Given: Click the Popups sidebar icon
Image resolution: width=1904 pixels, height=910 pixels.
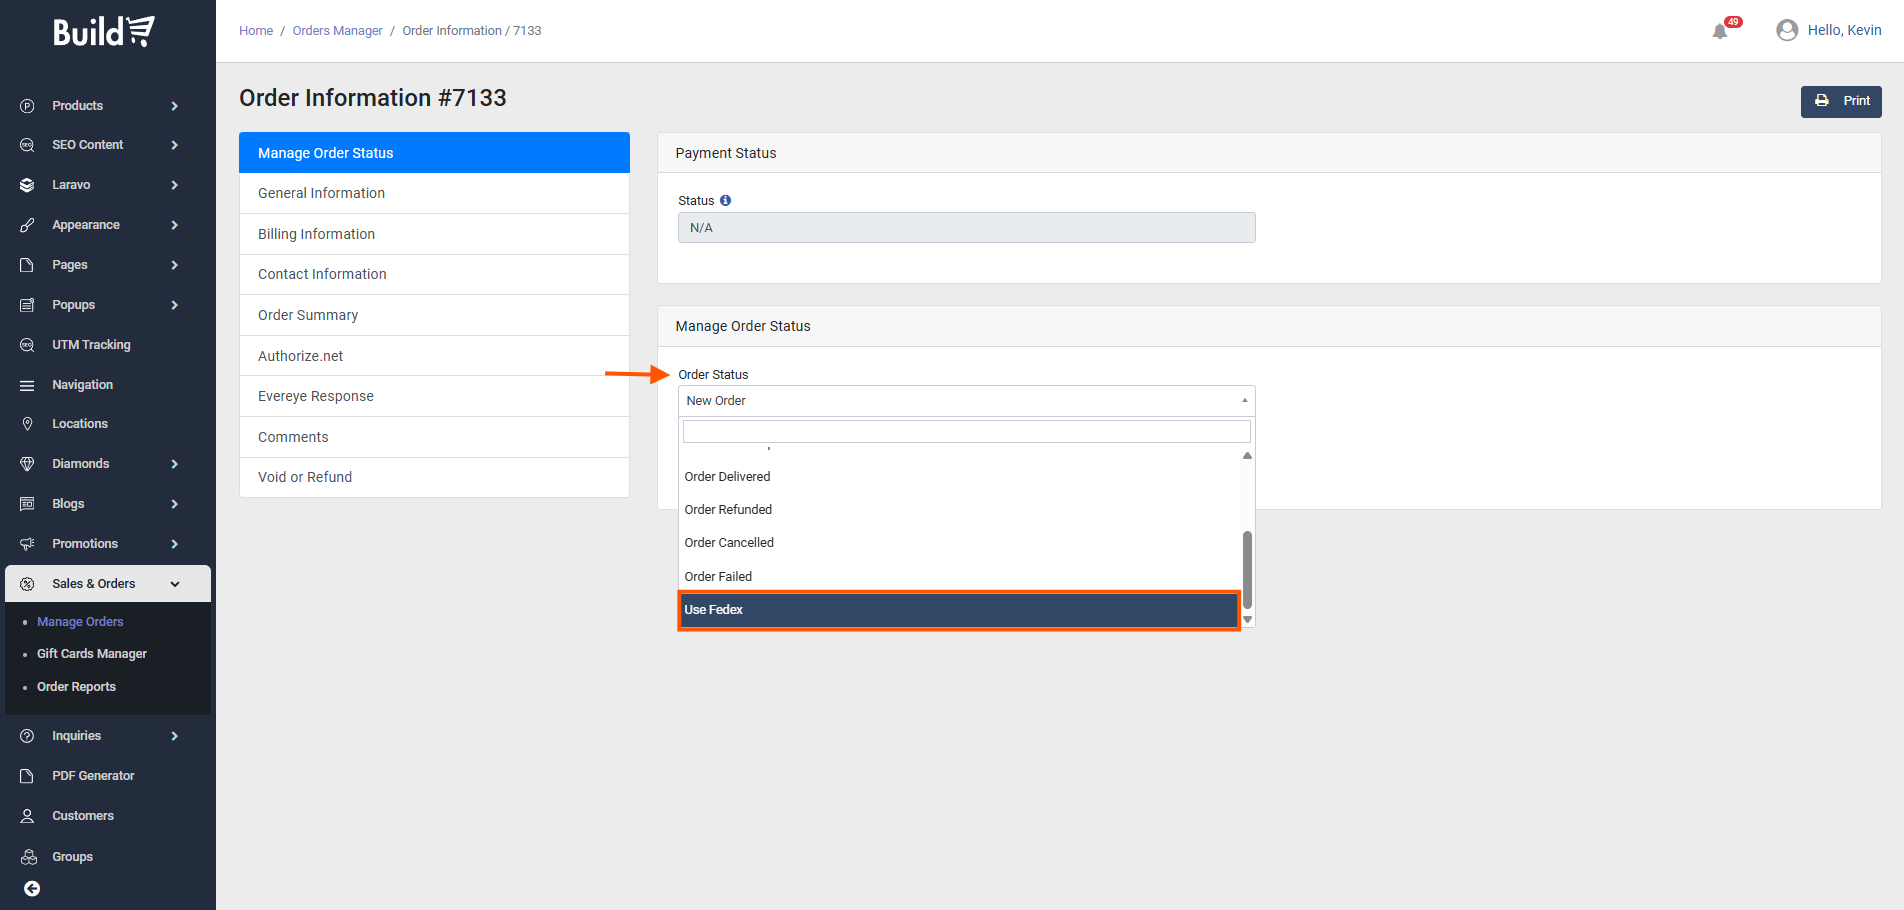Looking at the screenshot, I should [27, 305].
